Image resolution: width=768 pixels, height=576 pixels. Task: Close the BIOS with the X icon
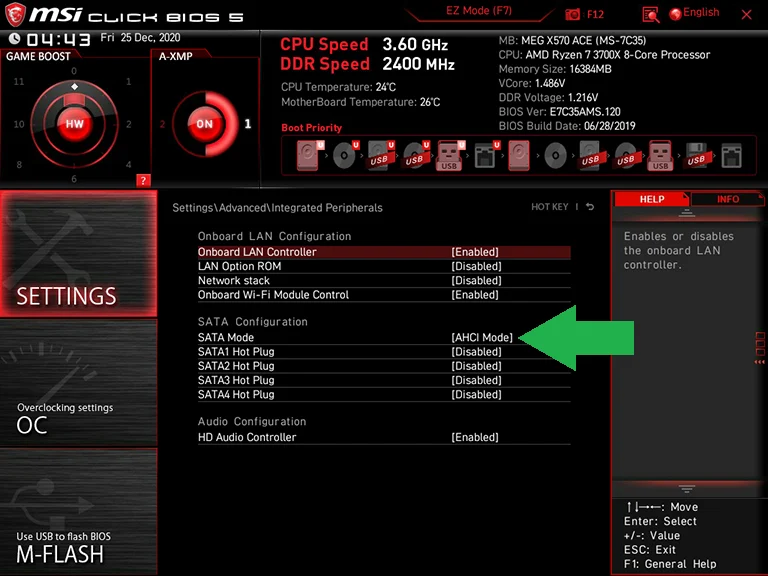746,15
